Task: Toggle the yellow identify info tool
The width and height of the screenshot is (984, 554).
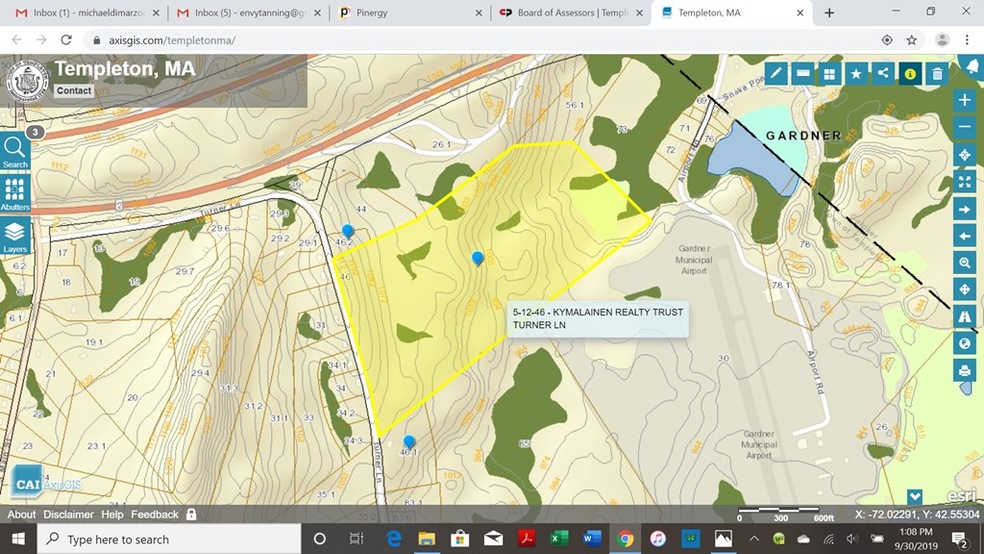Action: point(910,73)
